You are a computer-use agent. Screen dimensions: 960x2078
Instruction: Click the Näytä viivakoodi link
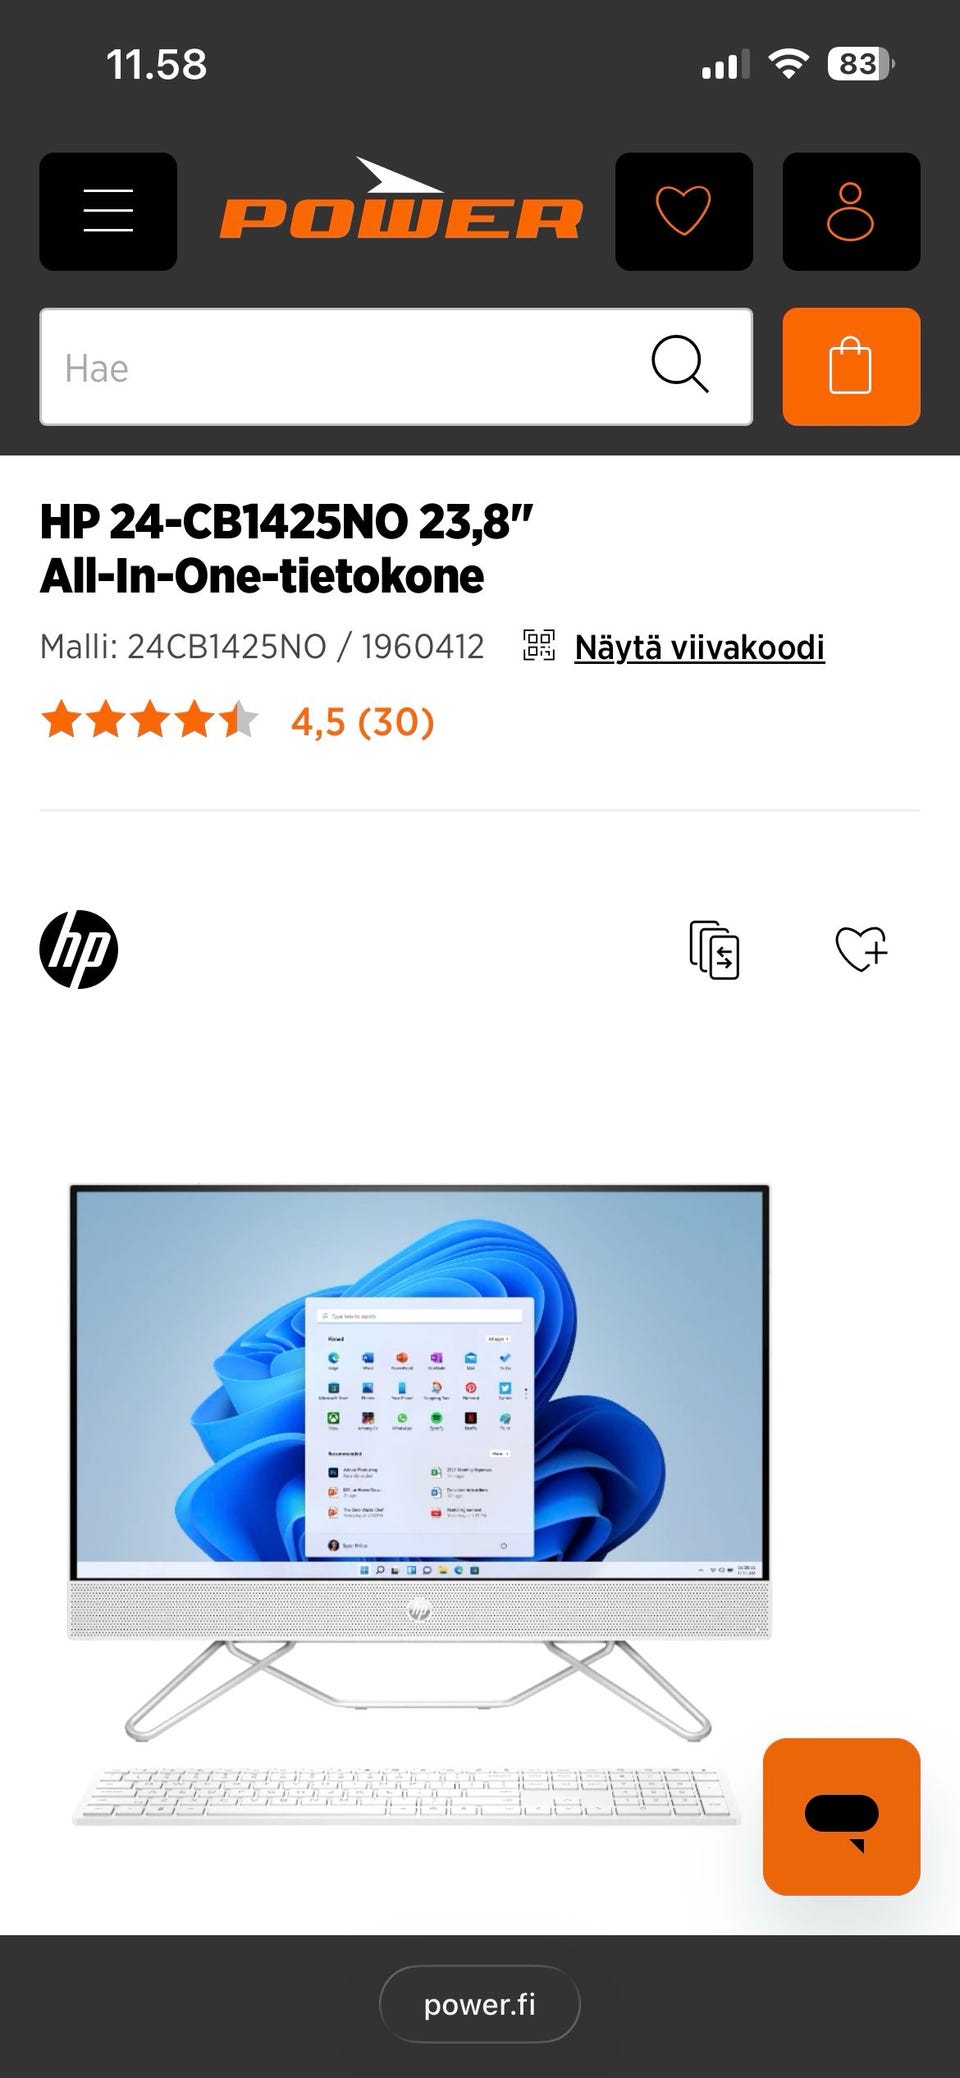point(699,647)
